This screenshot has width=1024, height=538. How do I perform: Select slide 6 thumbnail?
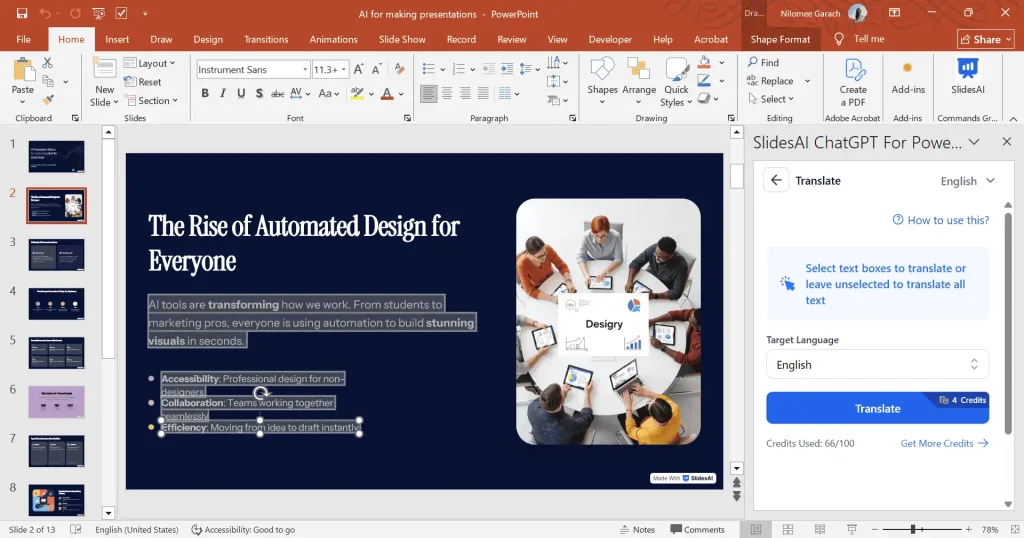click(56, 402)
